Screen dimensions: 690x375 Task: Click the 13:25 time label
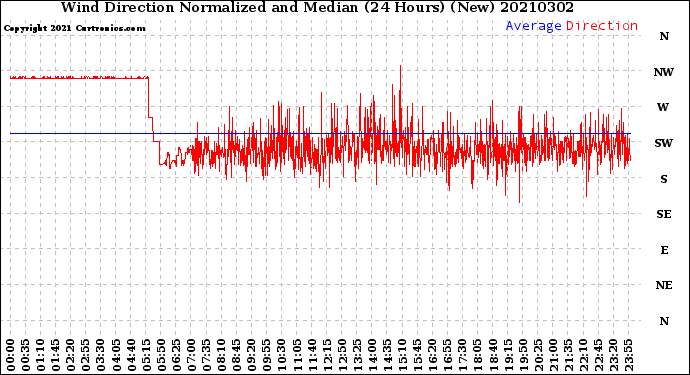tap(357, 355)
